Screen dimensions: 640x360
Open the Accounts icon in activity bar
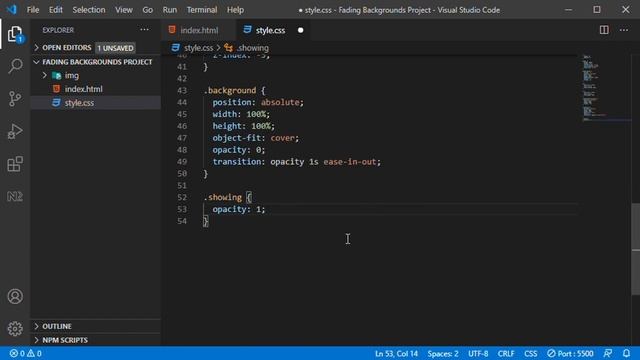[15, 296]
